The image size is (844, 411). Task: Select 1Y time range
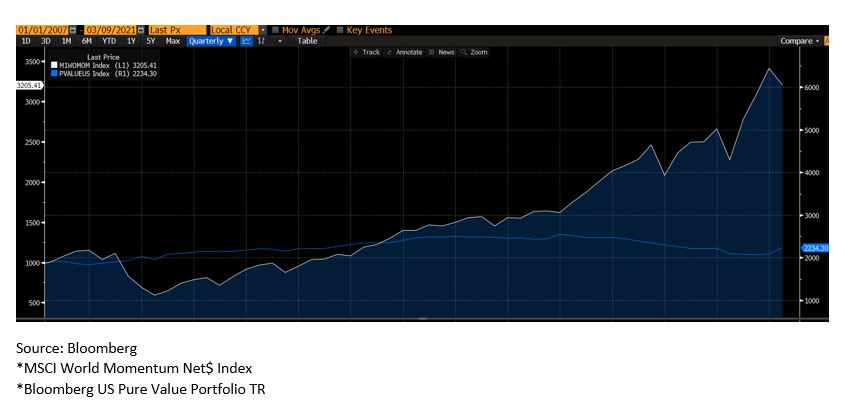(x=131, y=41)
